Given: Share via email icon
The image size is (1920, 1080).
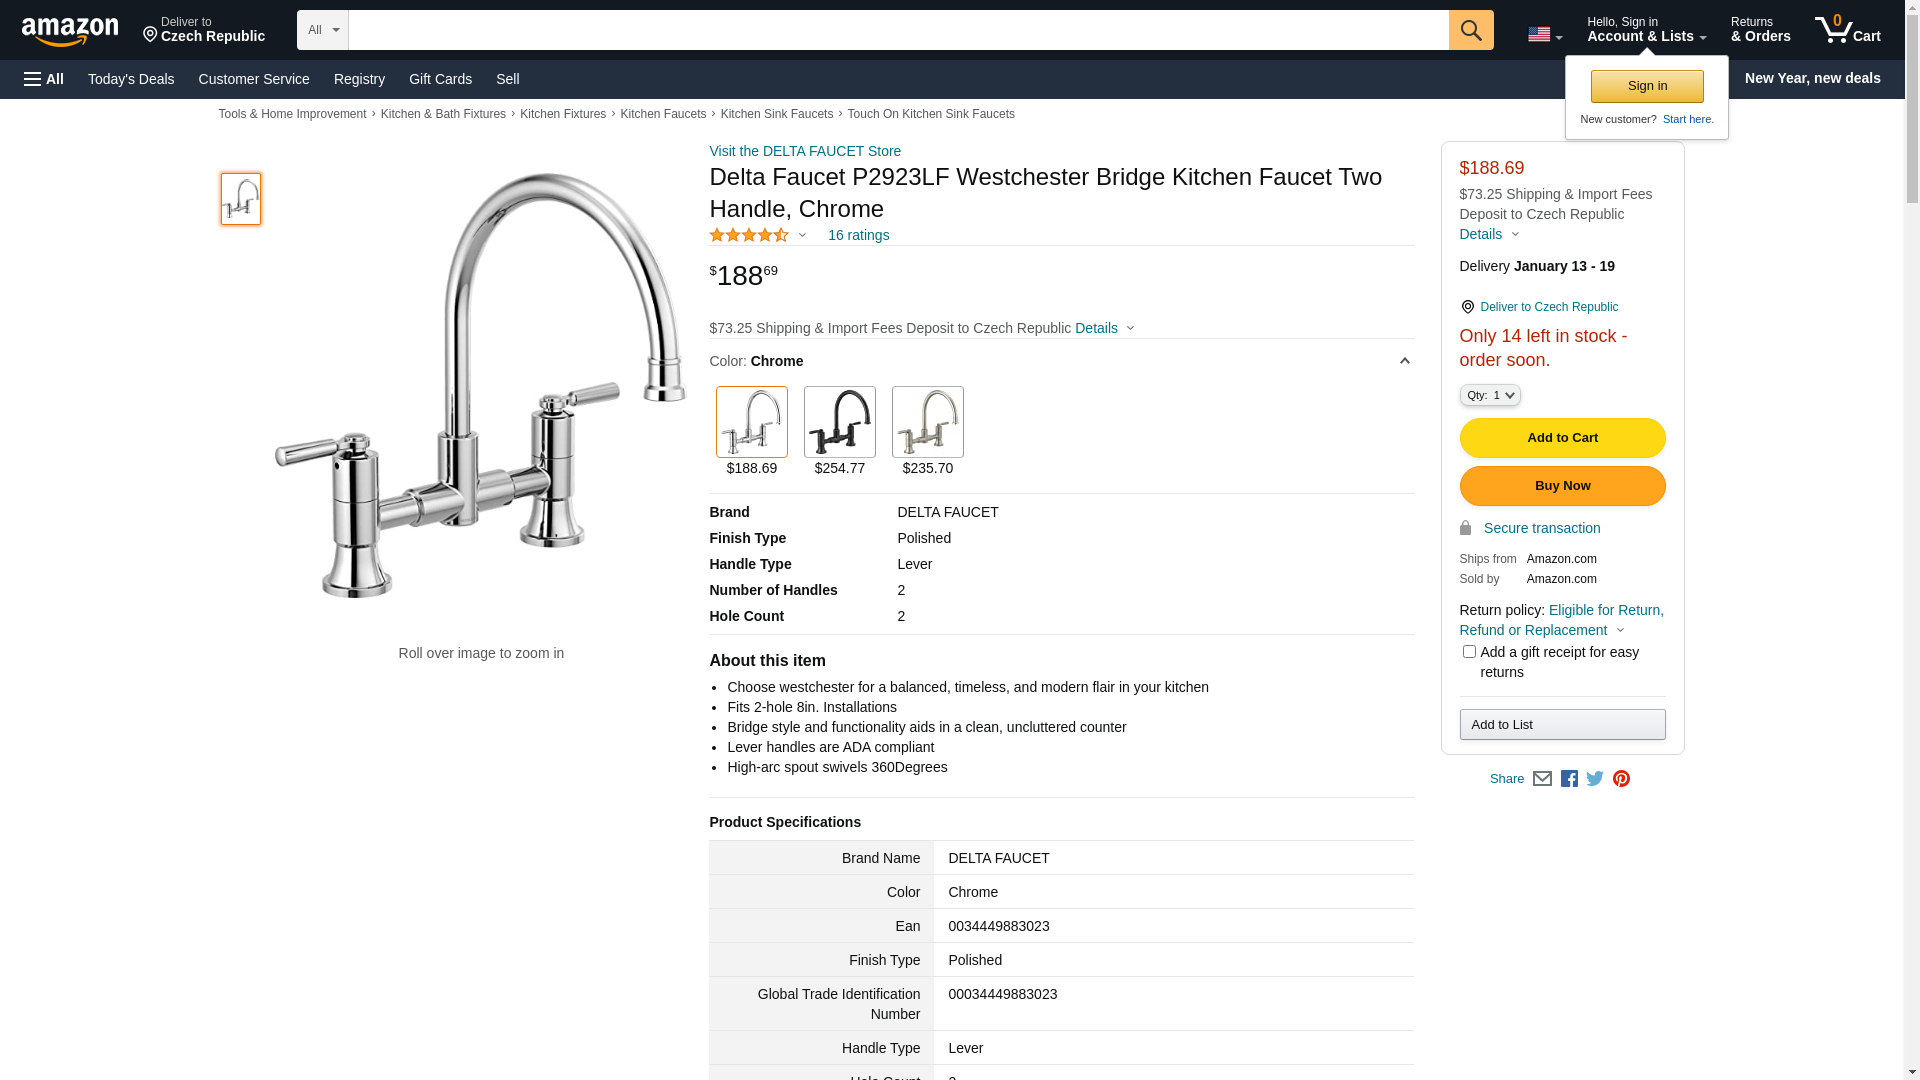Looking at the screenshot, I should click(x=1542, y=779).
